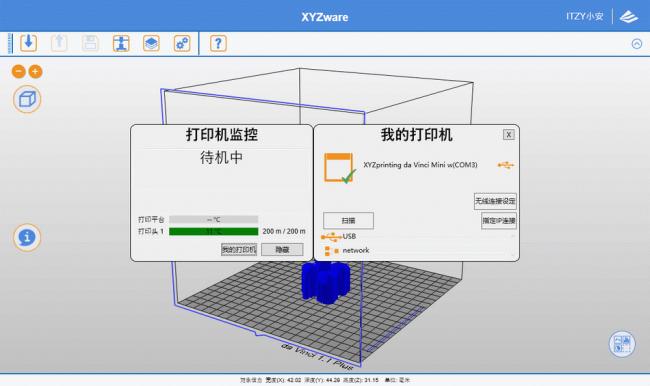Click the toolbar drag handle at left edge
650x386 pixels.
coord(10,44)
